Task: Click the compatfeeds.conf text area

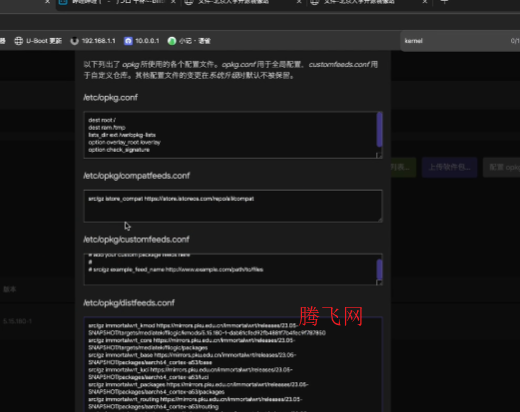Action: click(233, 206)
